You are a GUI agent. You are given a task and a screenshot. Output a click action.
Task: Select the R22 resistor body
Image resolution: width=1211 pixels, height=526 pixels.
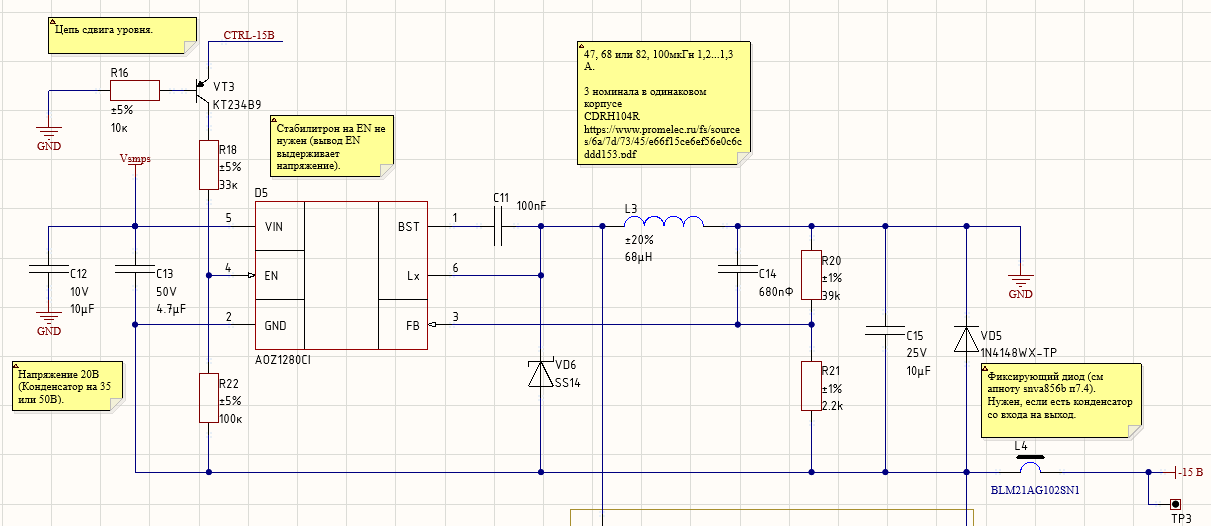208,398
